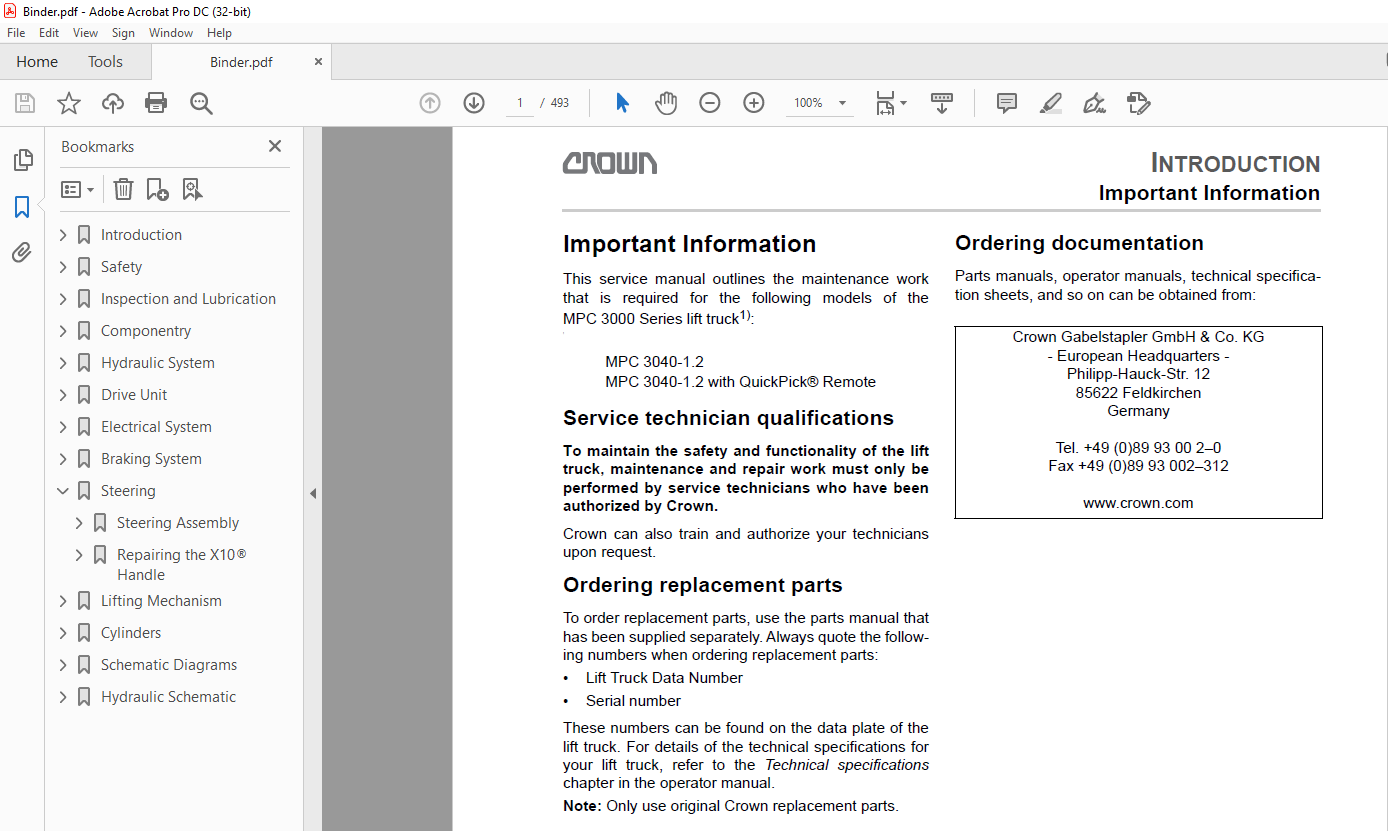1388x831 pixels.
Task: Open the fit page options icon
Action: pyautogui.click(x=890, y=103)
